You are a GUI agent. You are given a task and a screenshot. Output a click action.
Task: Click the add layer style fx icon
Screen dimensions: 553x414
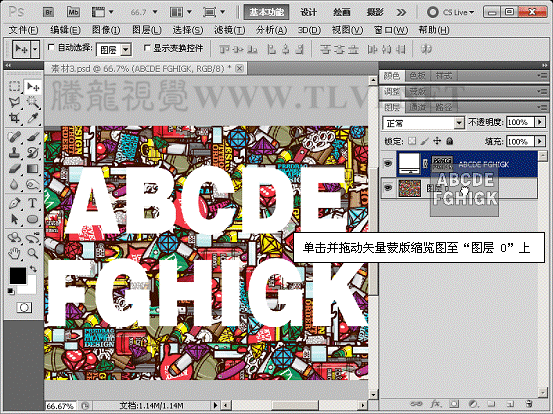tap(436, 404)
